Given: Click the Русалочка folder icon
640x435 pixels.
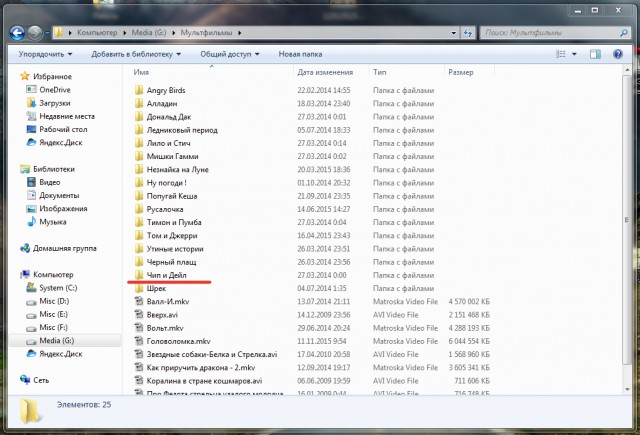Looking at the screenshot, I should (139, 209).
